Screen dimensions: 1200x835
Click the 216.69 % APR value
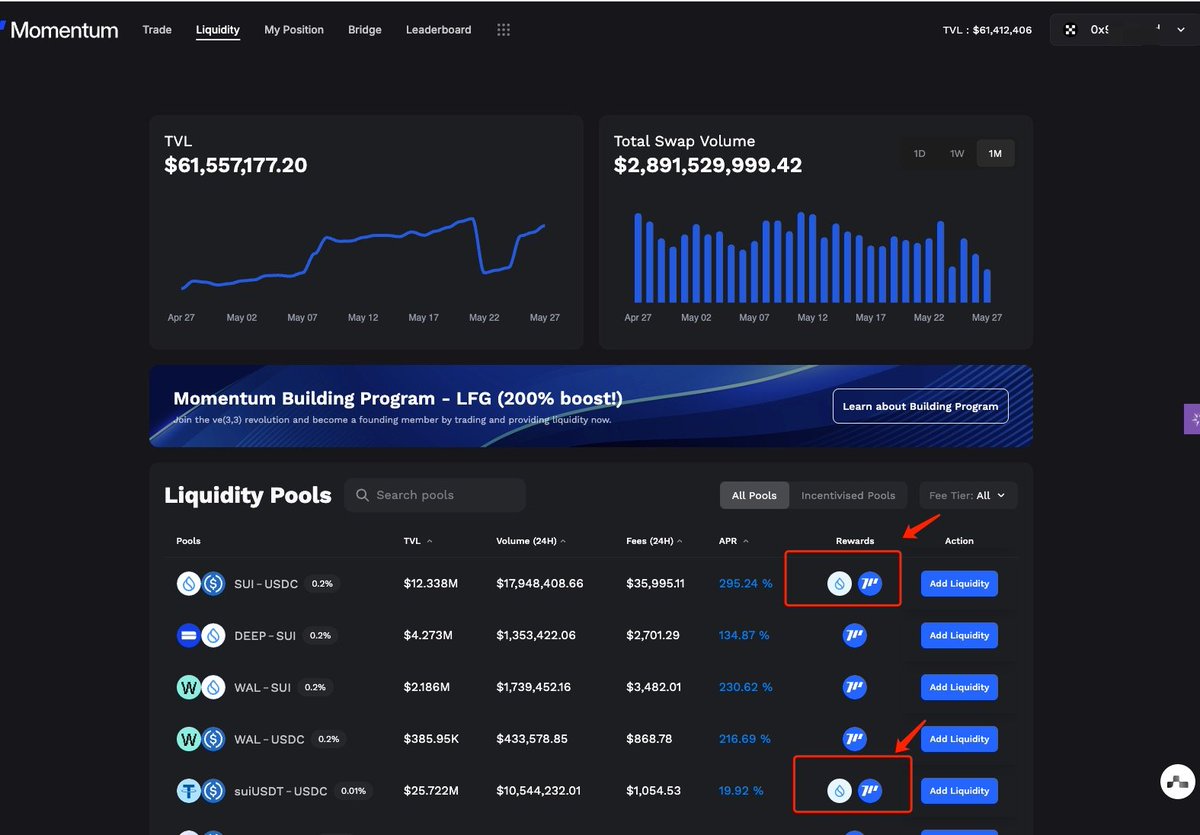tap(745, 739)
